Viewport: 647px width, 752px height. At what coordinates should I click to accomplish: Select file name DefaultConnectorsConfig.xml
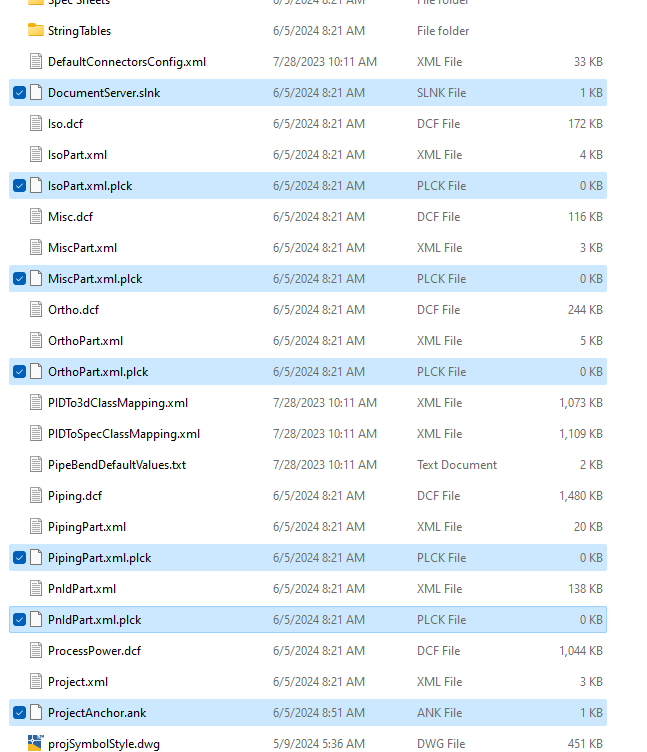click(x=127, y=62)
